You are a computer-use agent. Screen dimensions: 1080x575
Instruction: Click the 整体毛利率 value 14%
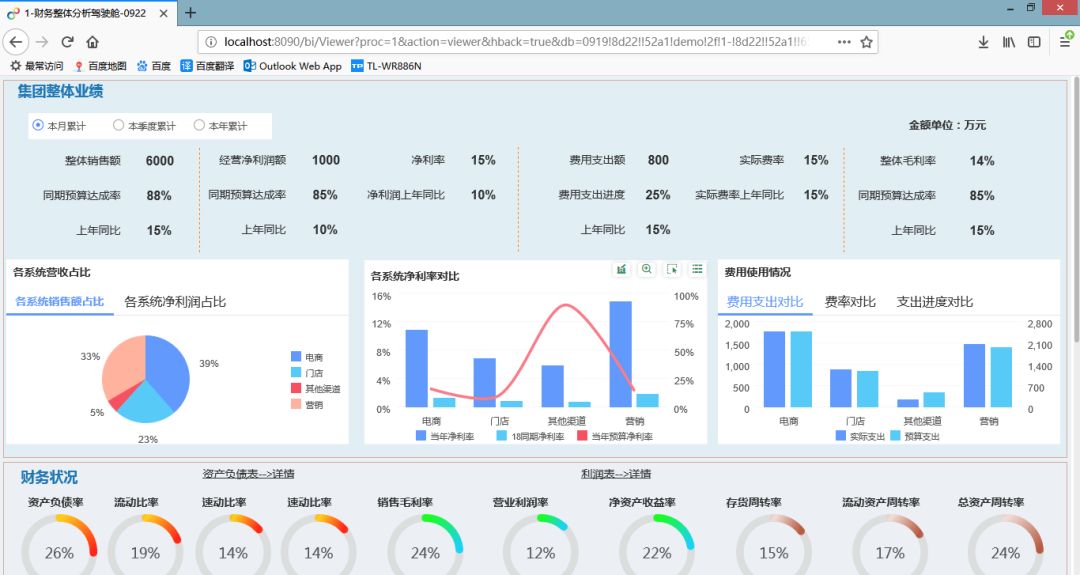point(982,160)
